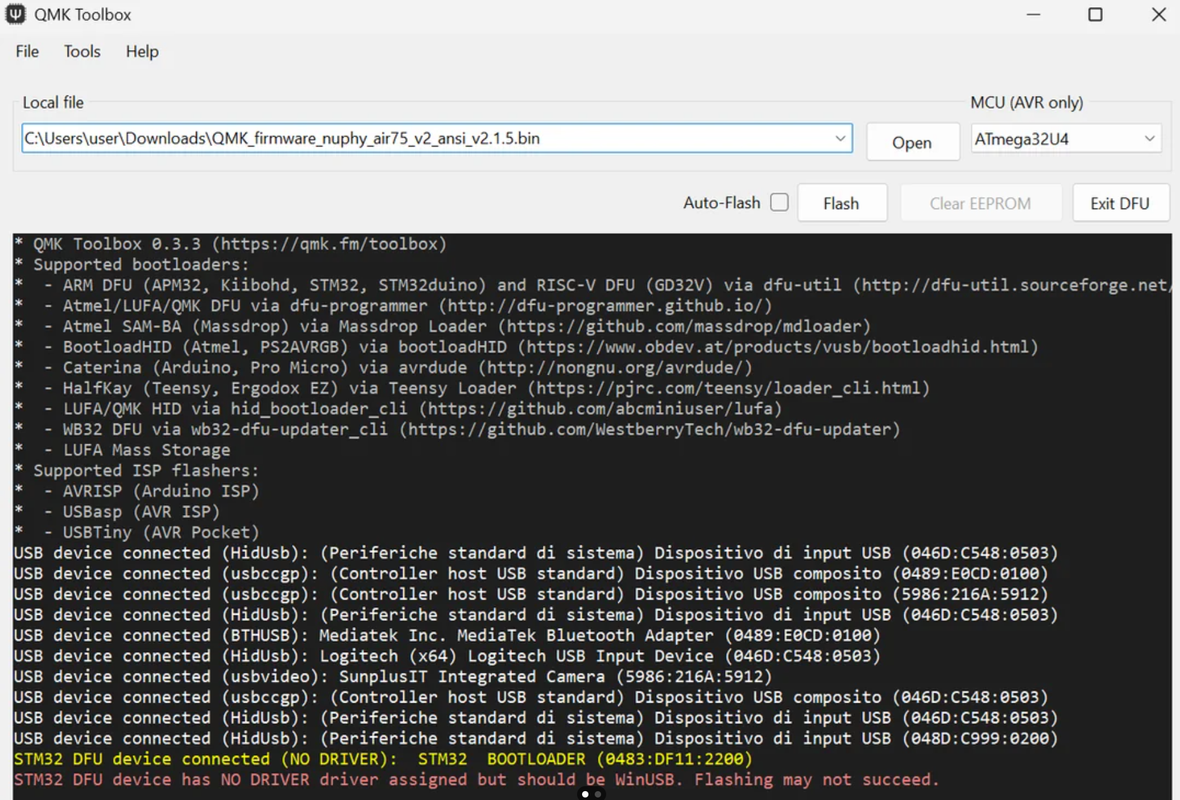
Task: Click the LUFA Mass Storage log line
Action: [122, 450]
